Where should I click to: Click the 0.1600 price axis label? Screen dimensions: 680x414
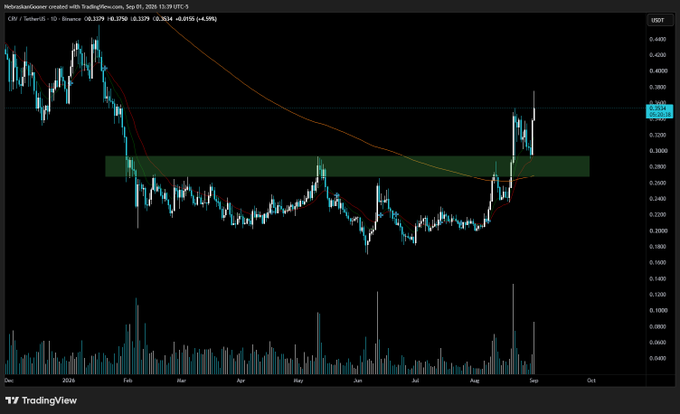pyautogui.click(x=657, y=263)
